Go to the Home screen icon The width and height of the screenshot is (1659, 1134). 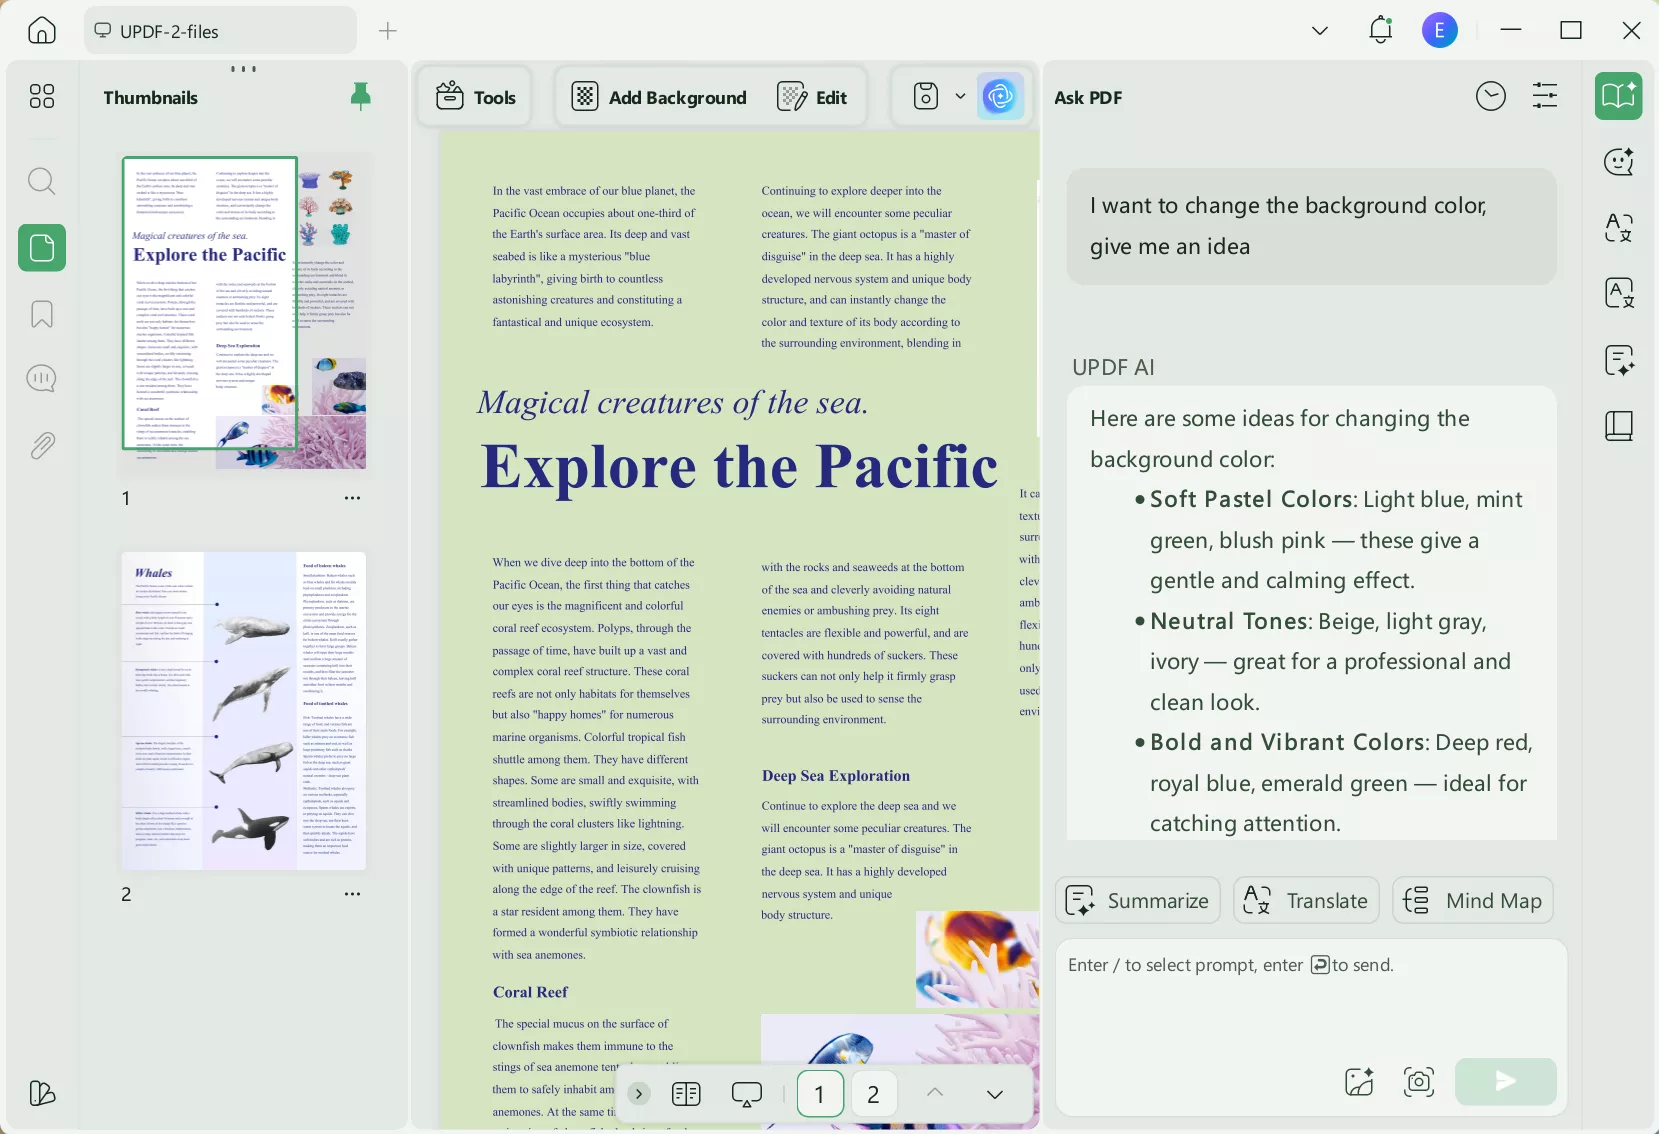pyautogui.click(x=42, y=31)
